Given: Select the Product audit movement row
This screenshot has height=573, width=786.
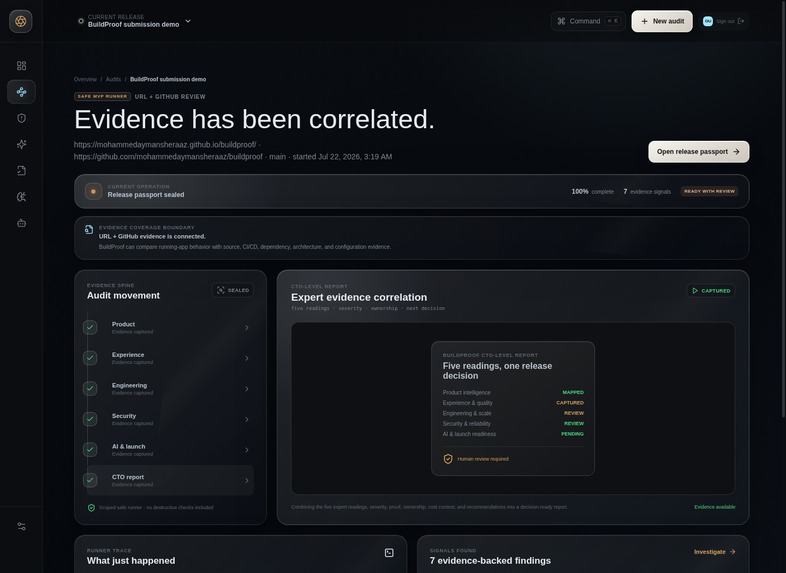Looking at the screenshot, I should (x=168, y=327).
